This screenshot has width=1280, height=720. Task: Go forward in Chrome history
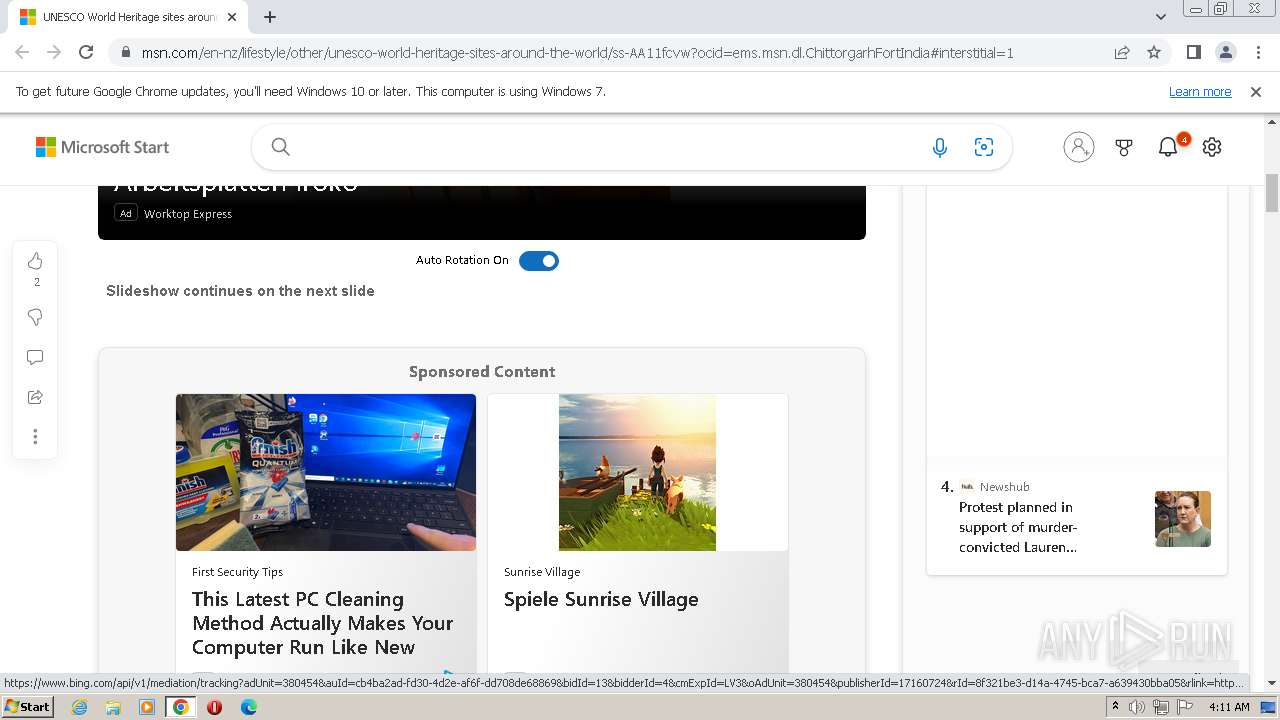tap(54, 52)
